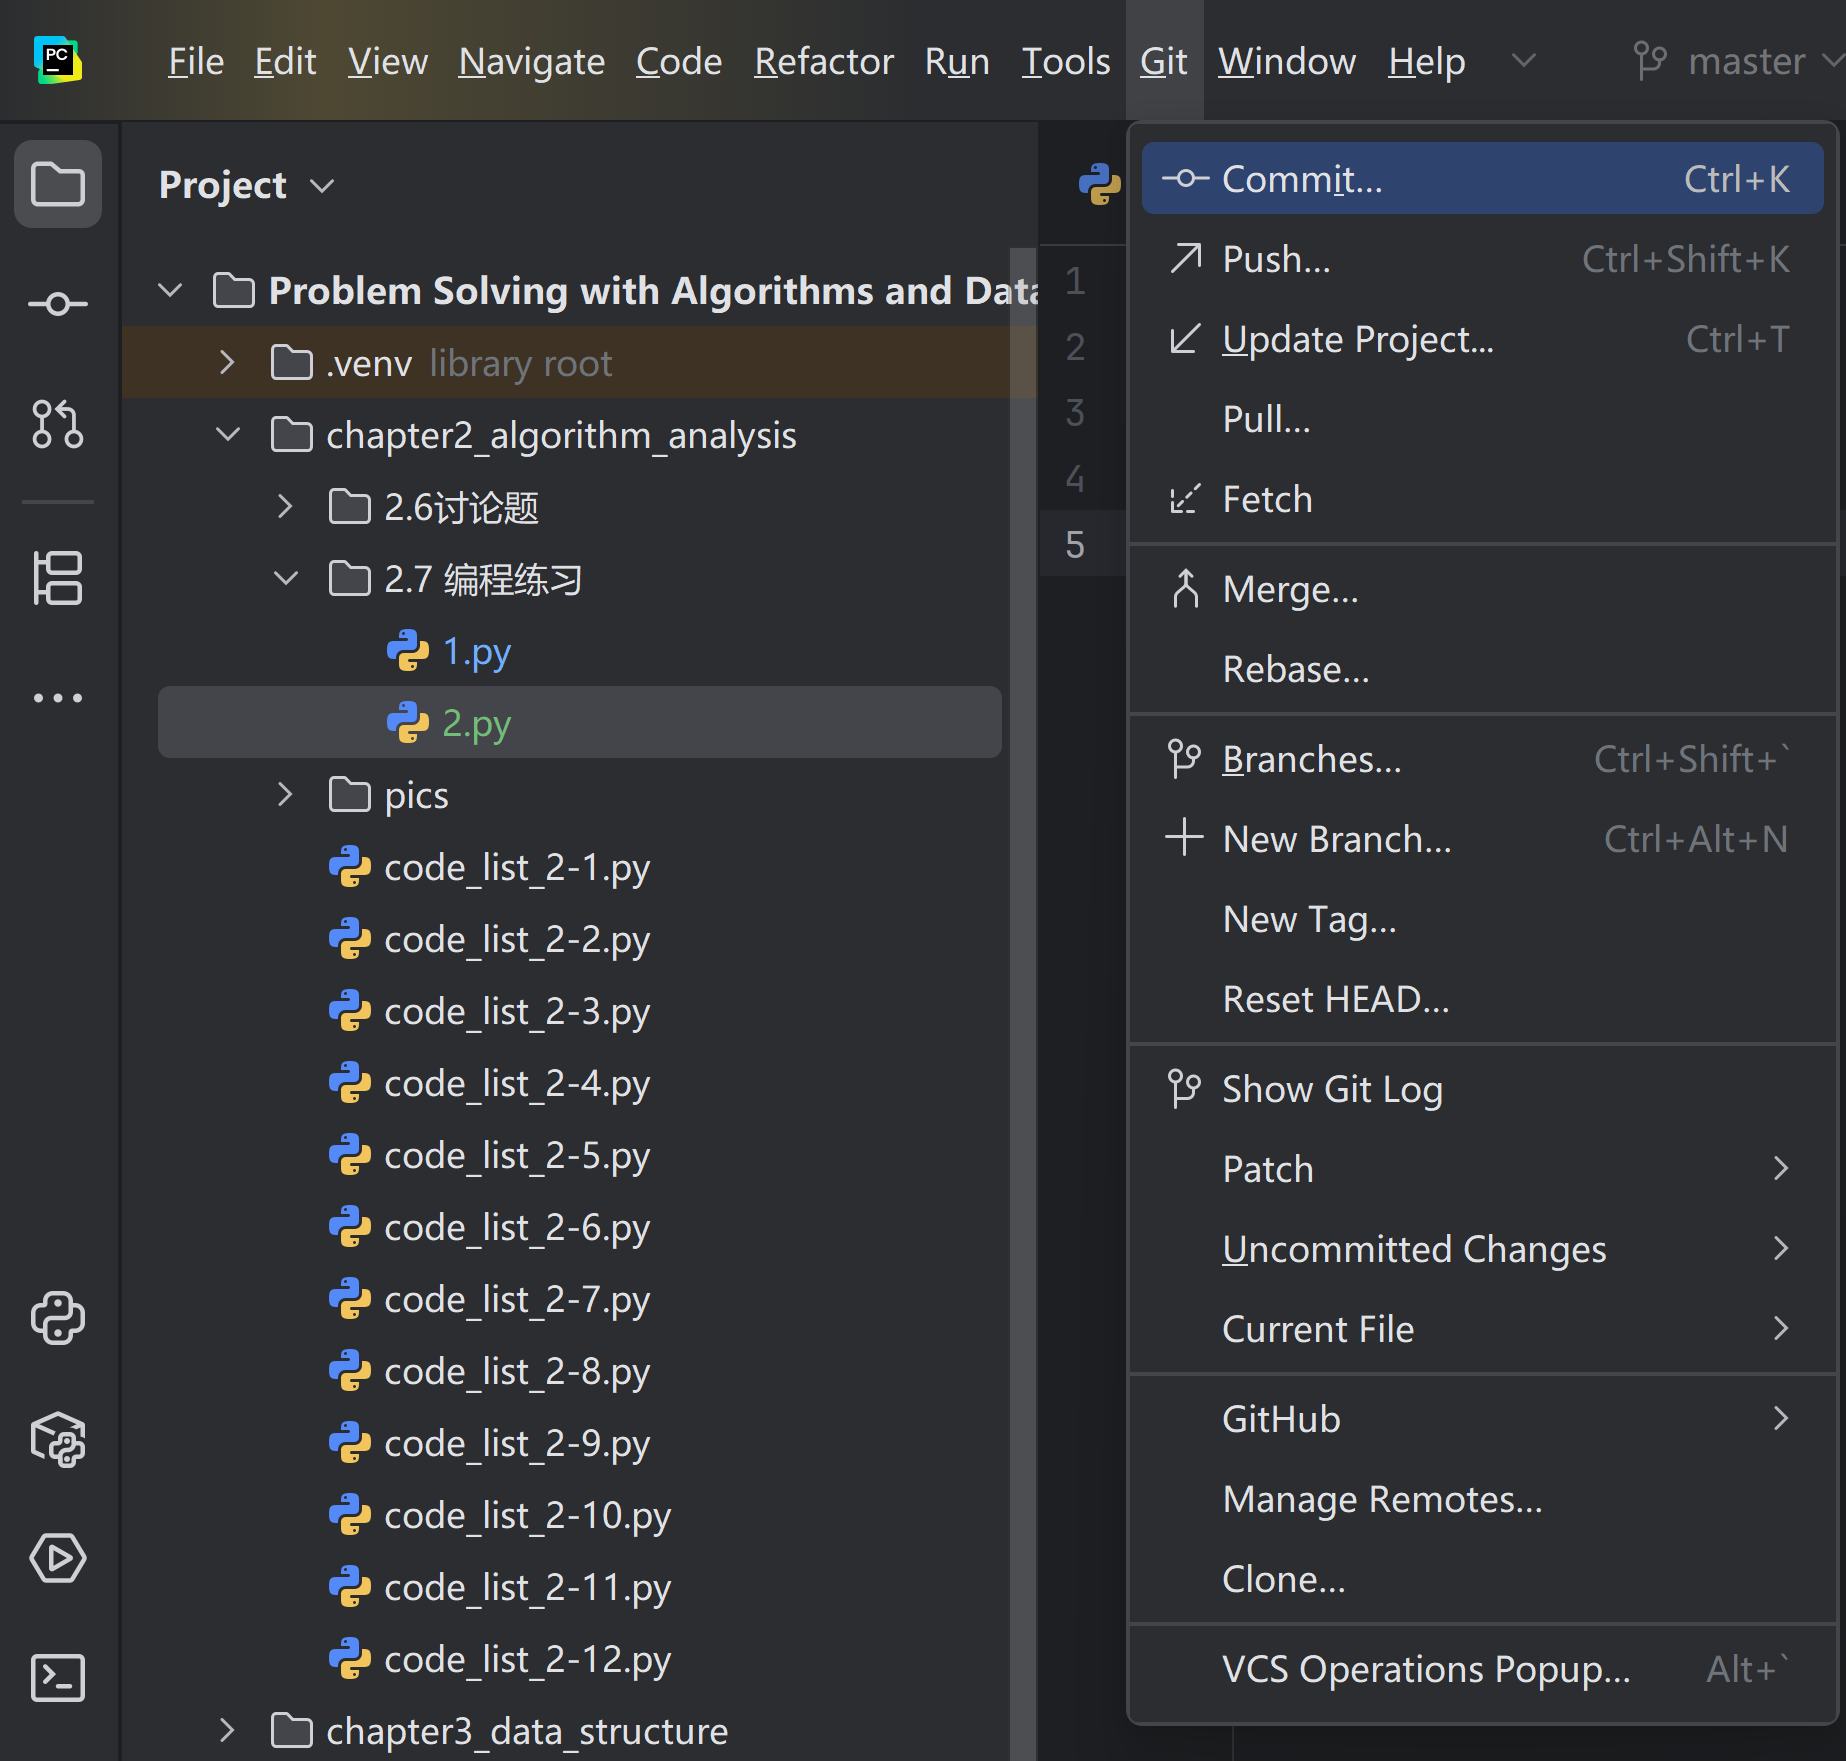Expand the .venv library root folder
Image resolution: width=1846 pixels, height=1761 pixels.
pyautogui.click(x=227, y=363)
